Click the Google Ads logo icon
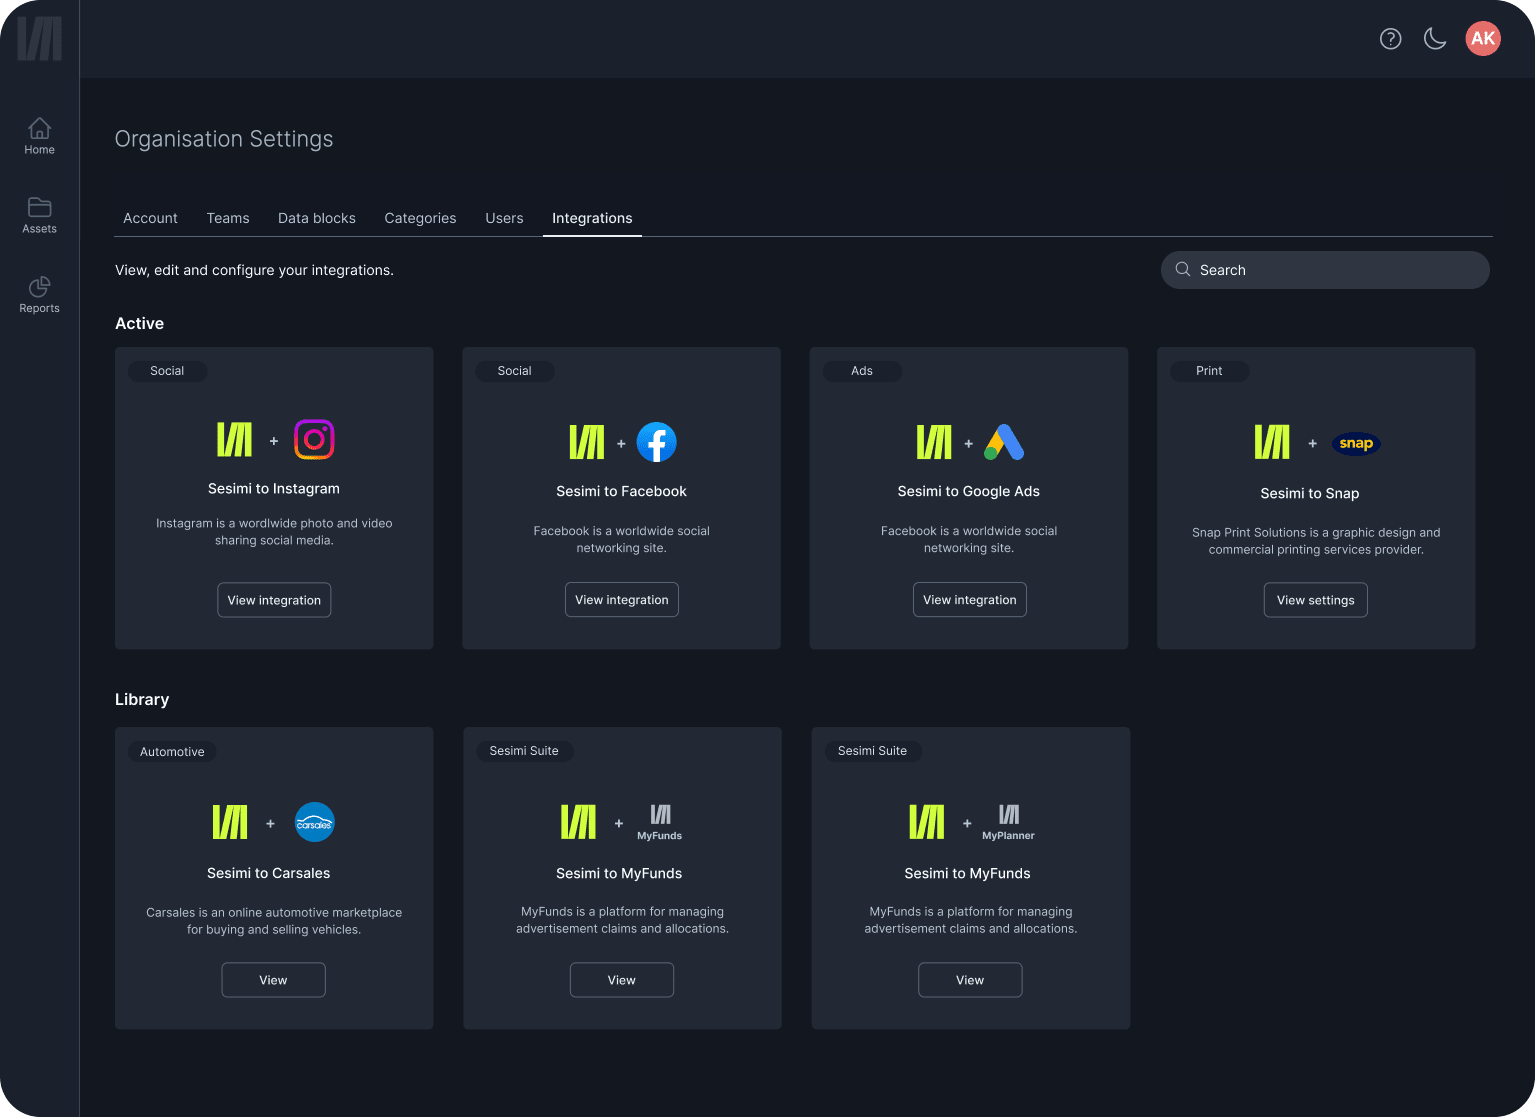 (x=1004, y=442)
